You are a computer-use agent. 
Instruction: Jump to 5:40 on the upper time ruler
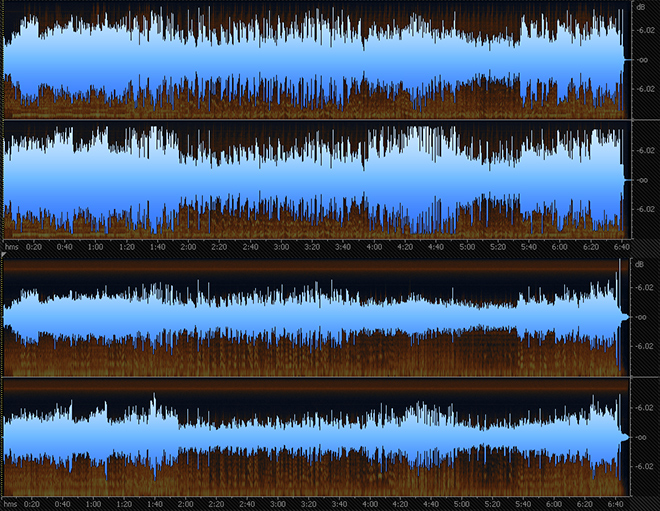(529, 247)
